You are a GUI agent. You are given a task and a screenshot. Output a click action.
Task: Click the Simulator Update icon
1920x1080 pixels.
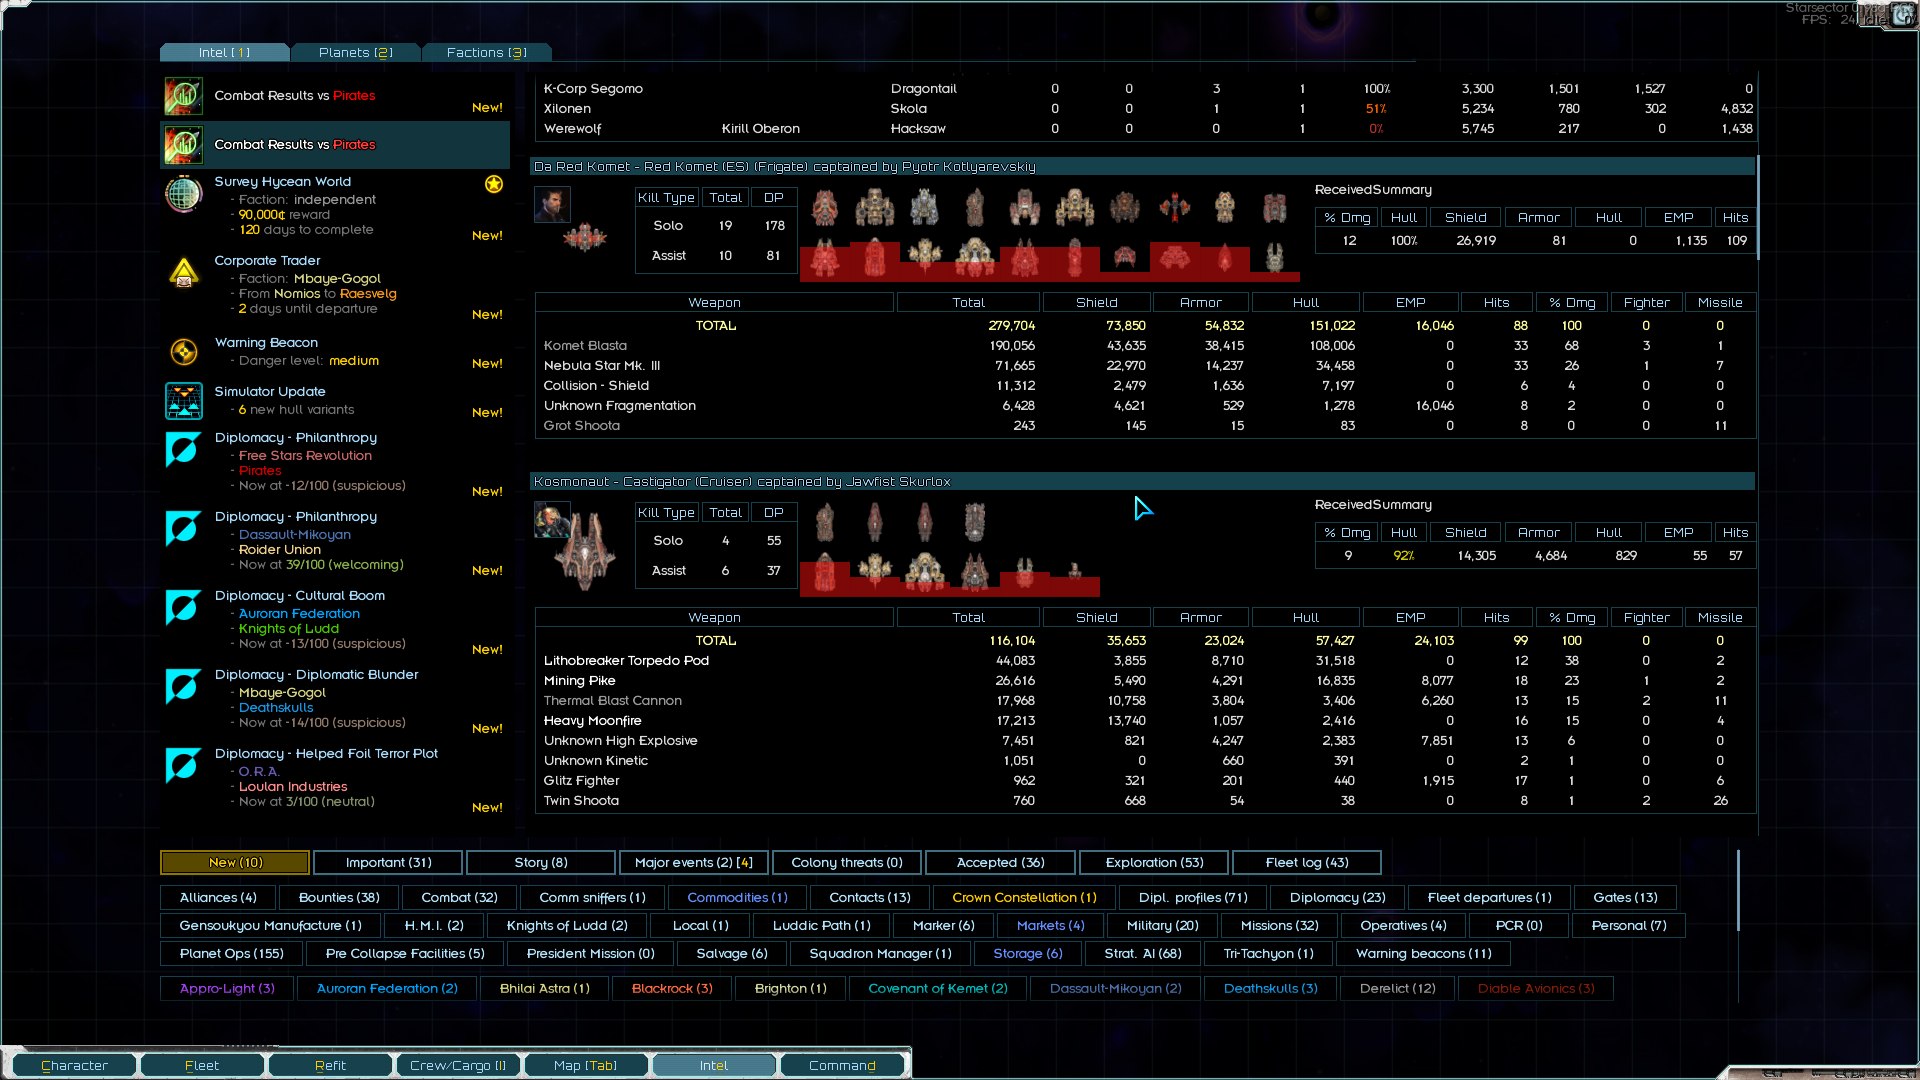pyautogui.click(x=184, y=401)
